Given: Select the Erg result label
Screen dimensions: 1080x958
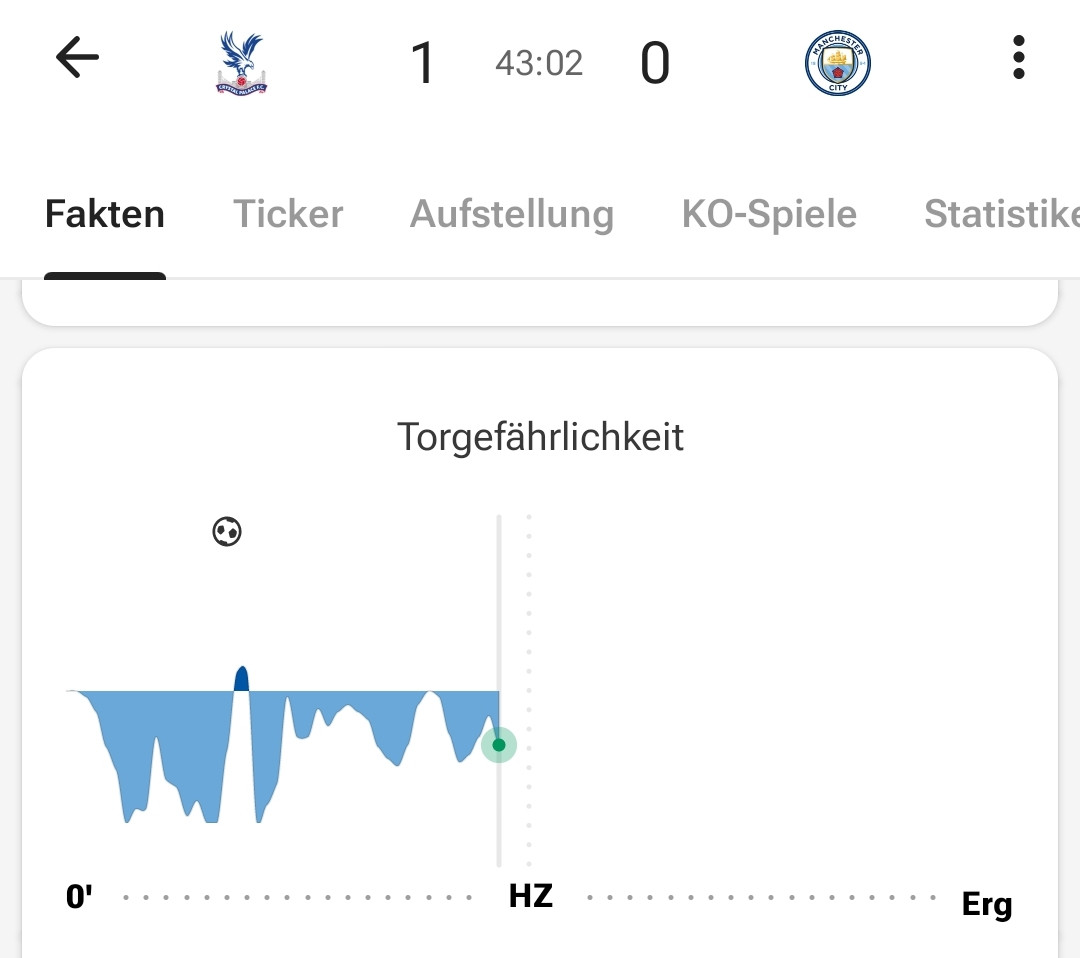Looking at the screenshot, I should click(x=986, y=904).
